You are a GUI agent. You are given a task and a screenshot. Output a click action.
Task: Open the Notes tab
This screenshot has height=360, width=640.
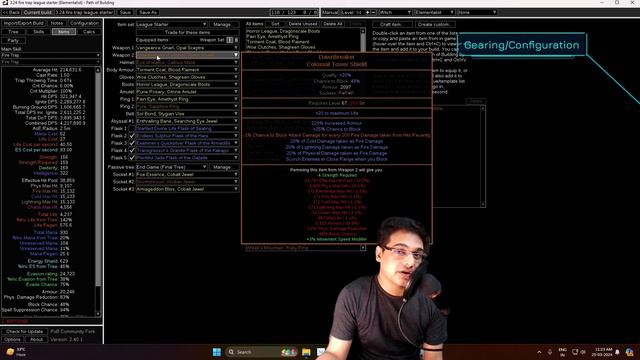[57, 23]
